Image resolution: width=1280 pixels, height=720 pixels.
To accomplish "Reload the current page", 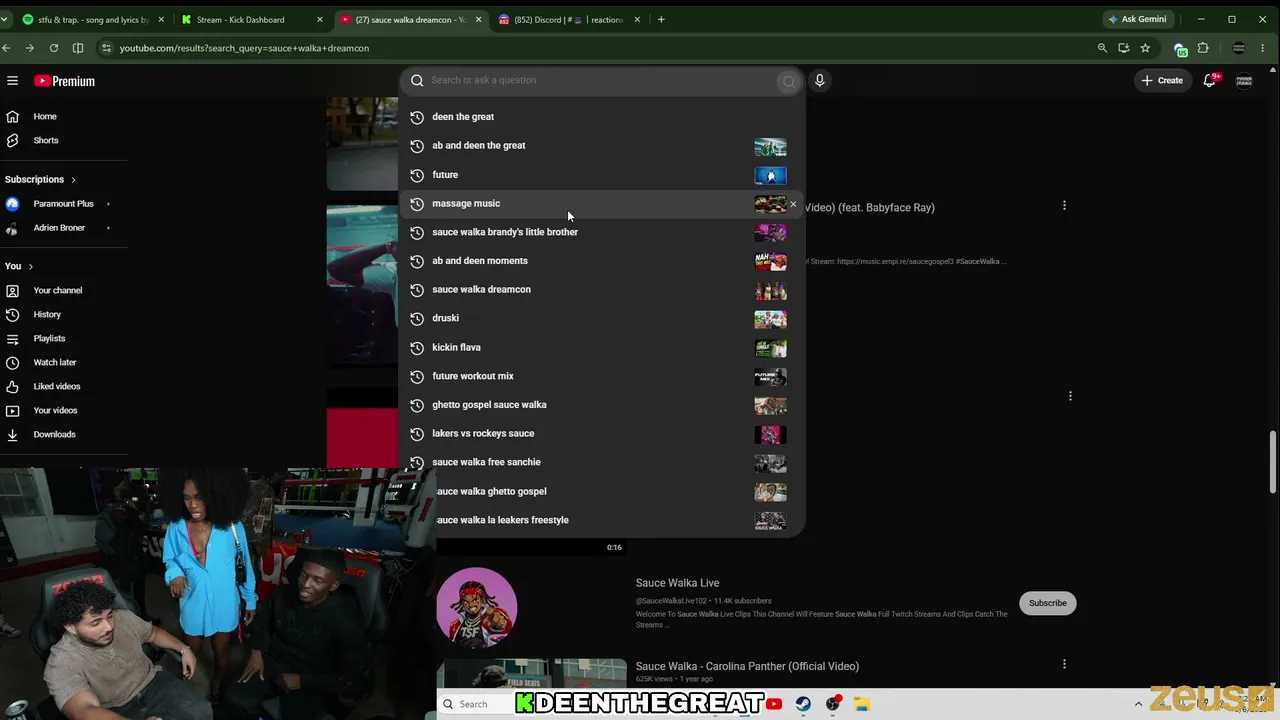I will (x=54, y=48).
